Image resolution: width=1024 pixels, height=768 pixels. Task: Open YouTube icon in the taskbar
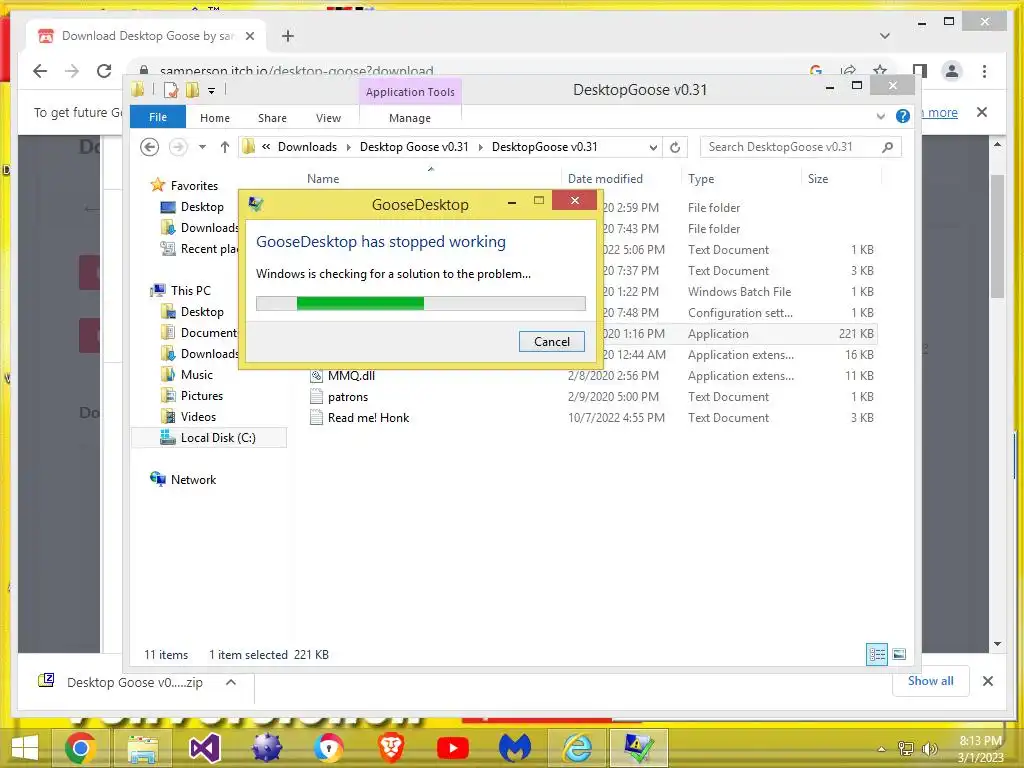point(453,748)
